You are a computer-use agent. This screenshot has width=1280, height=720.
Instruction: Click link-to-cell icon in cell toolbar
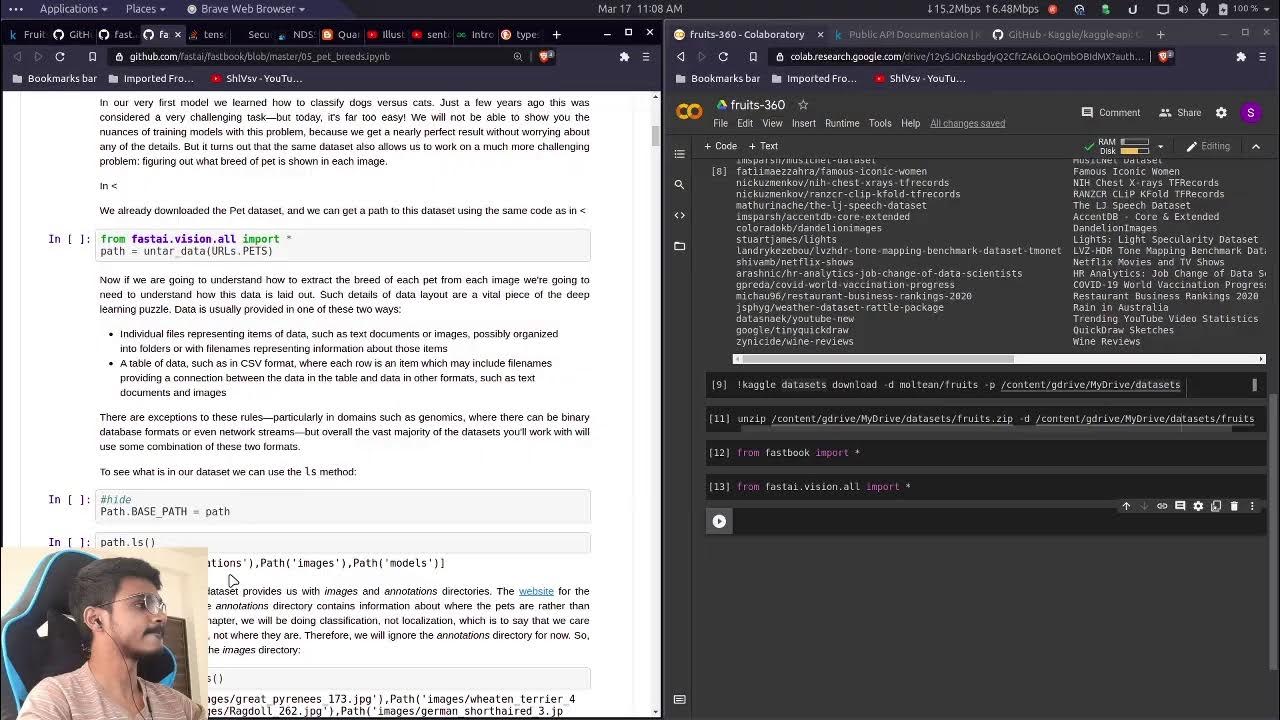click(x=1162, y=506)
